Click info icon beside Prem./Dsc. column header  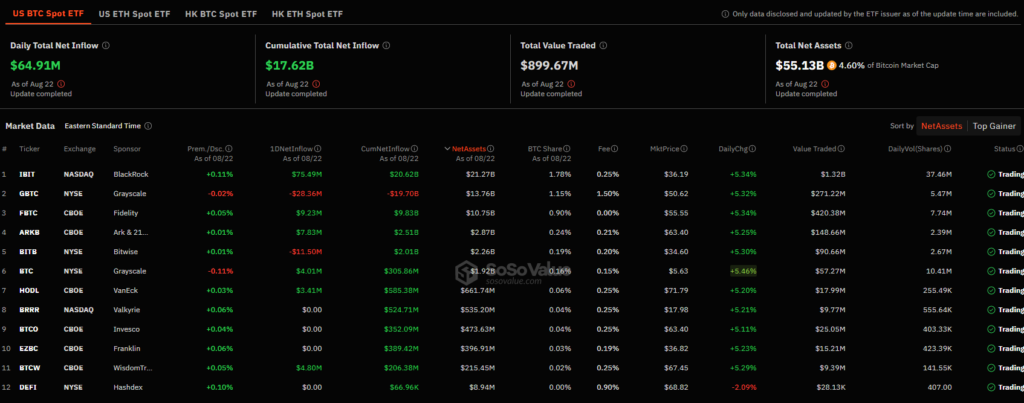point(235,149)
